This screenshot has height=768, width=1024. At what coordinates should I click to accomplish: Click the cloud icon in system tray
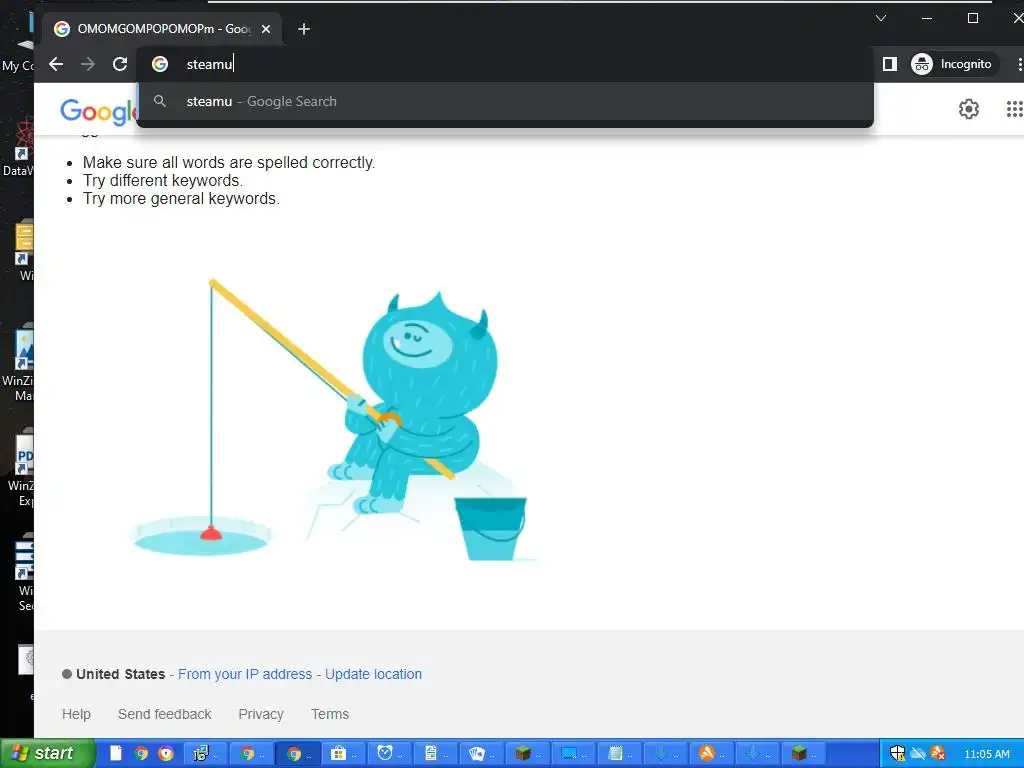[x=918, y=754]
